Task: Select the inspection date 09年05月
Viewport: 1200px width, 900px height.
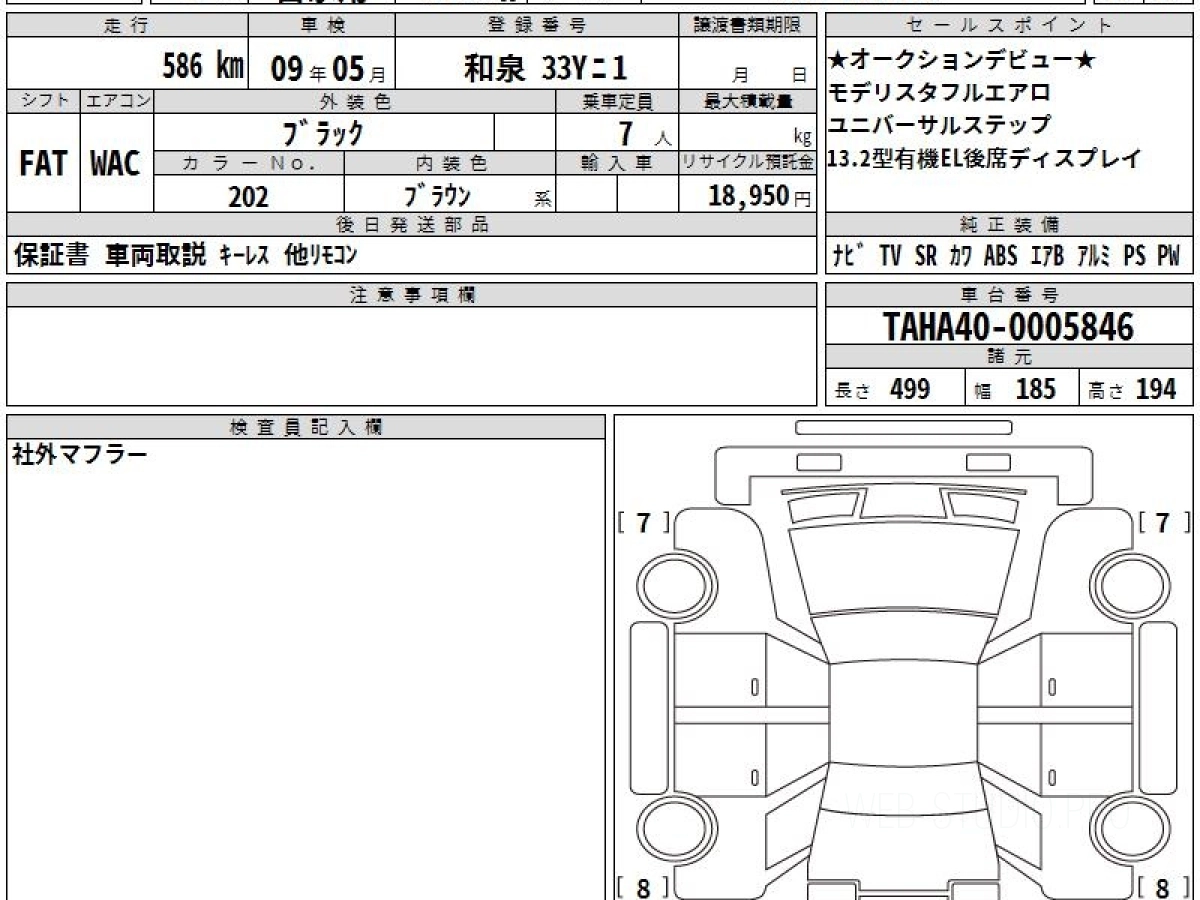Action: [x=327, y=68]
